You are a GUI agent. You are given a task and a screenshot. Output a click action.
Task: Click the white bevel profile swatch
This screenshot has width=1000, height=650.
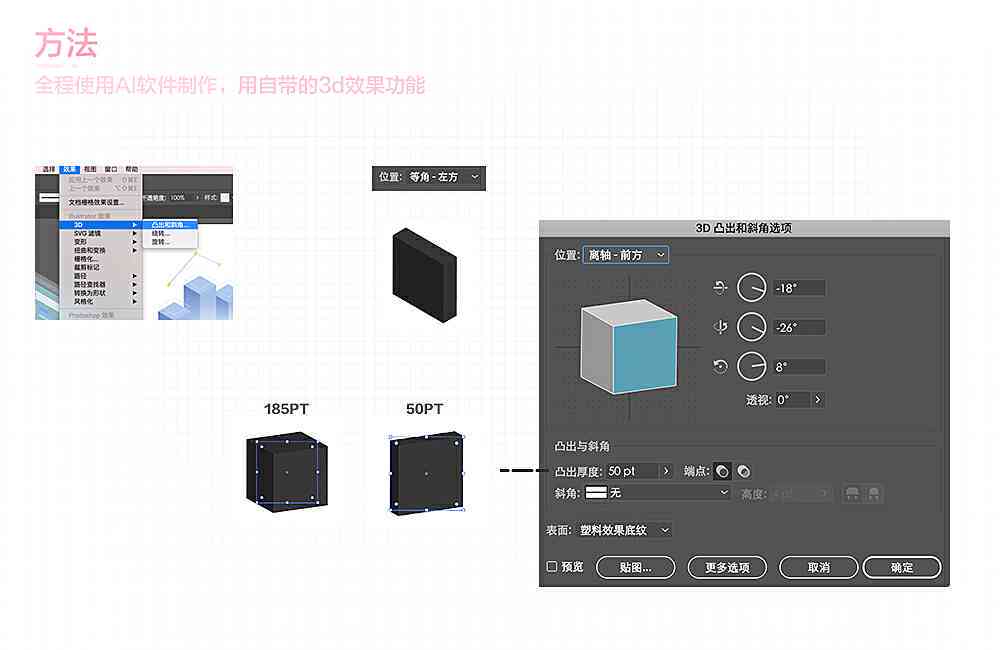(x=596, y=492)
